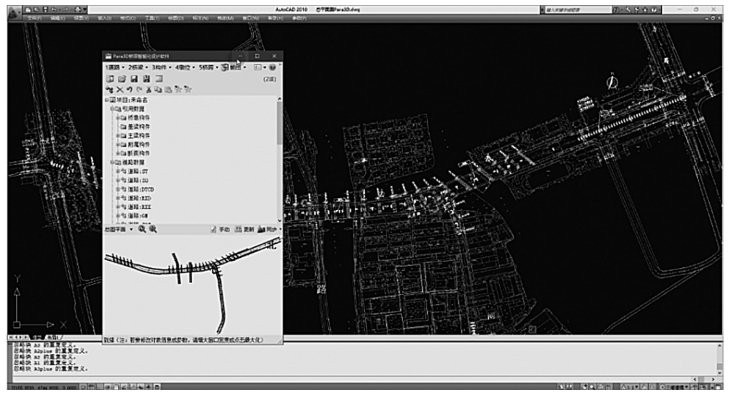Click the scissors cut icon in plugin panel

[149, 89]
